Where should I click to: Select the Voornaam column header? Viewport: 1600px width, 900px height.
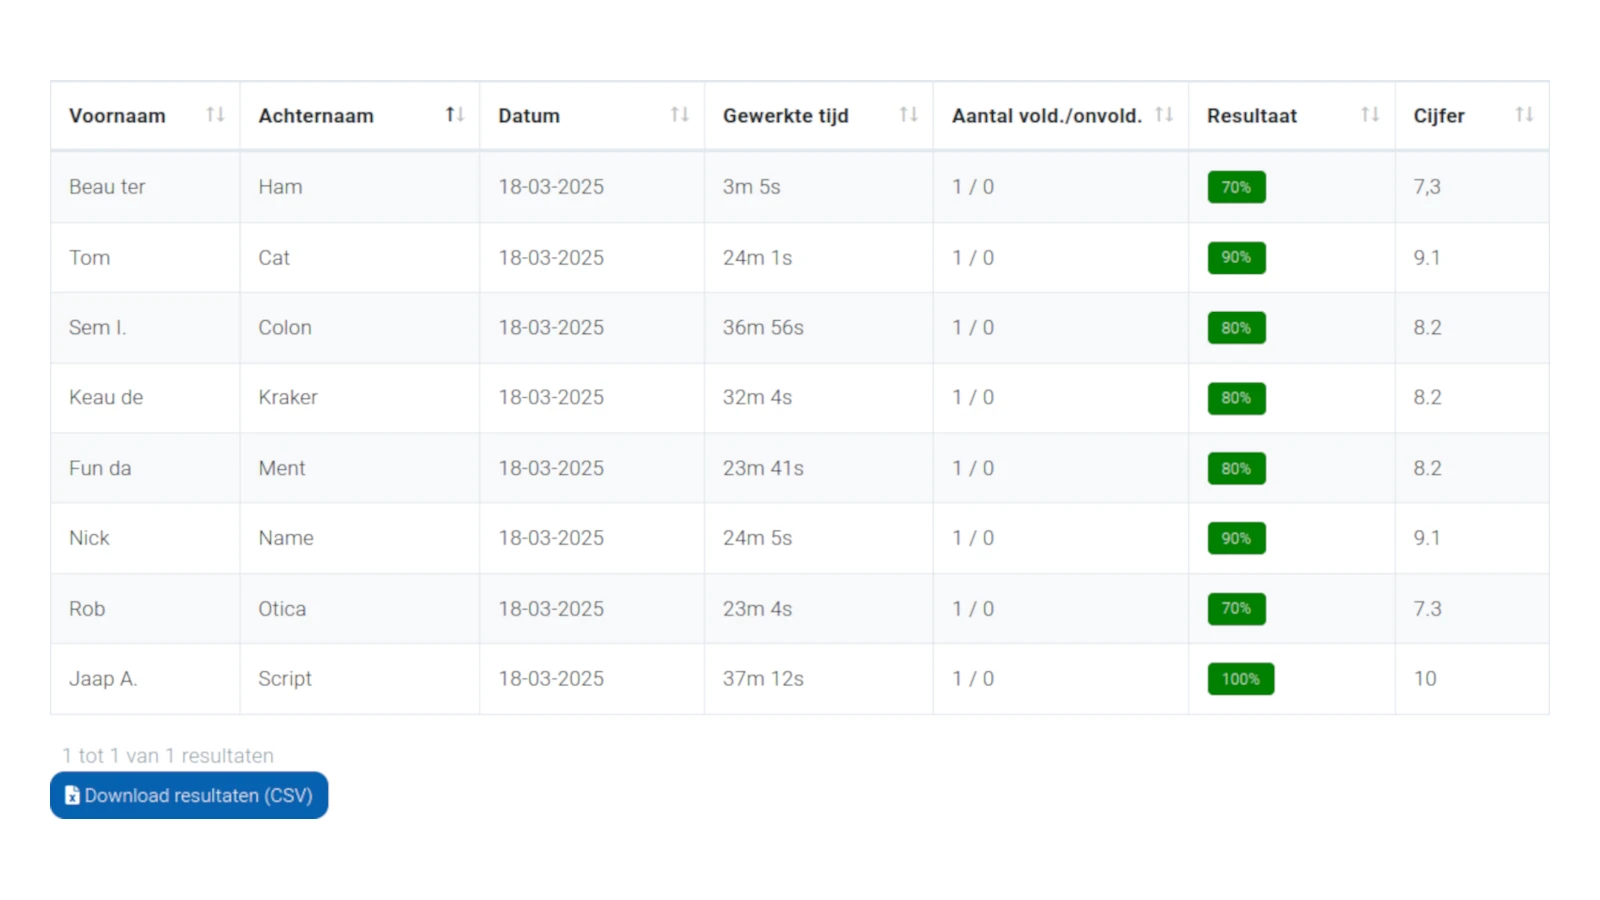tap(117, 115)
